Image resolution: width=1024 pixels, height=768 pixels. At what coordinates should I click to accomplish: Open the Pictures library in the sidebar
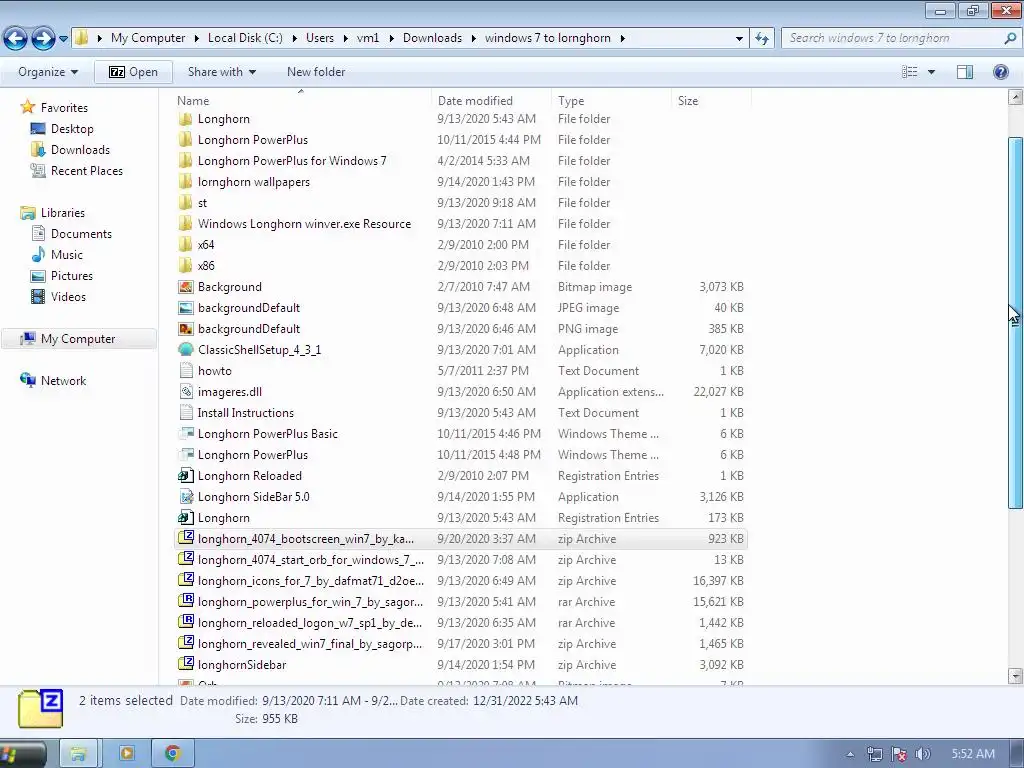[72, 276]
